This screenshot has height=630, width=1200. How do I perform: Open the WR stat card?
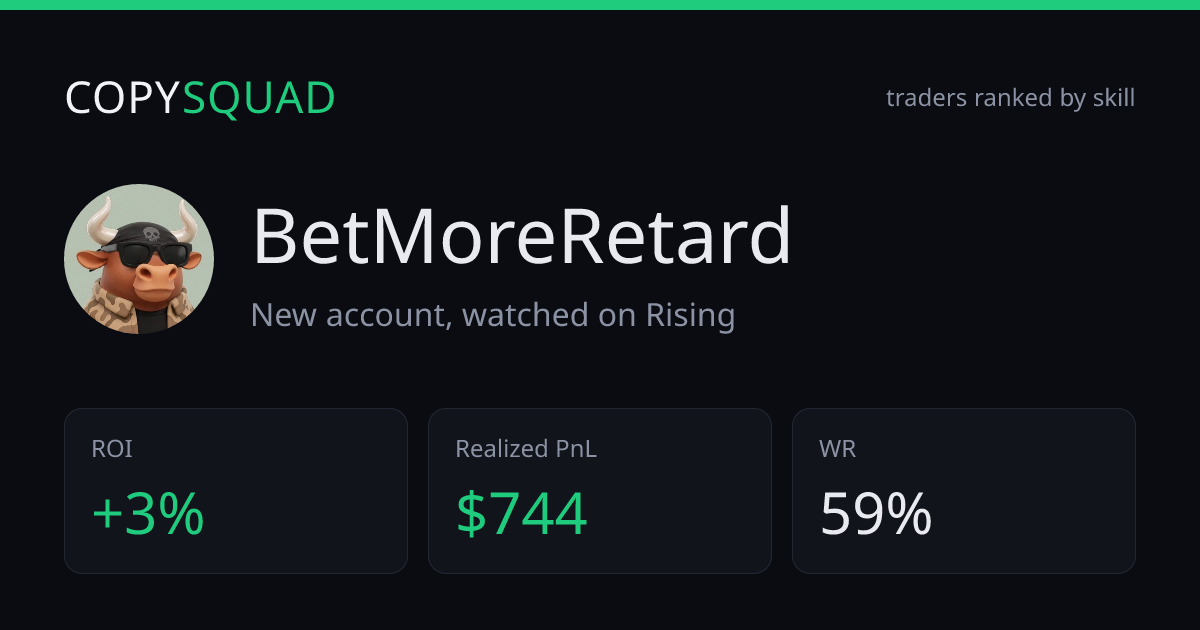tap(964, 491)
